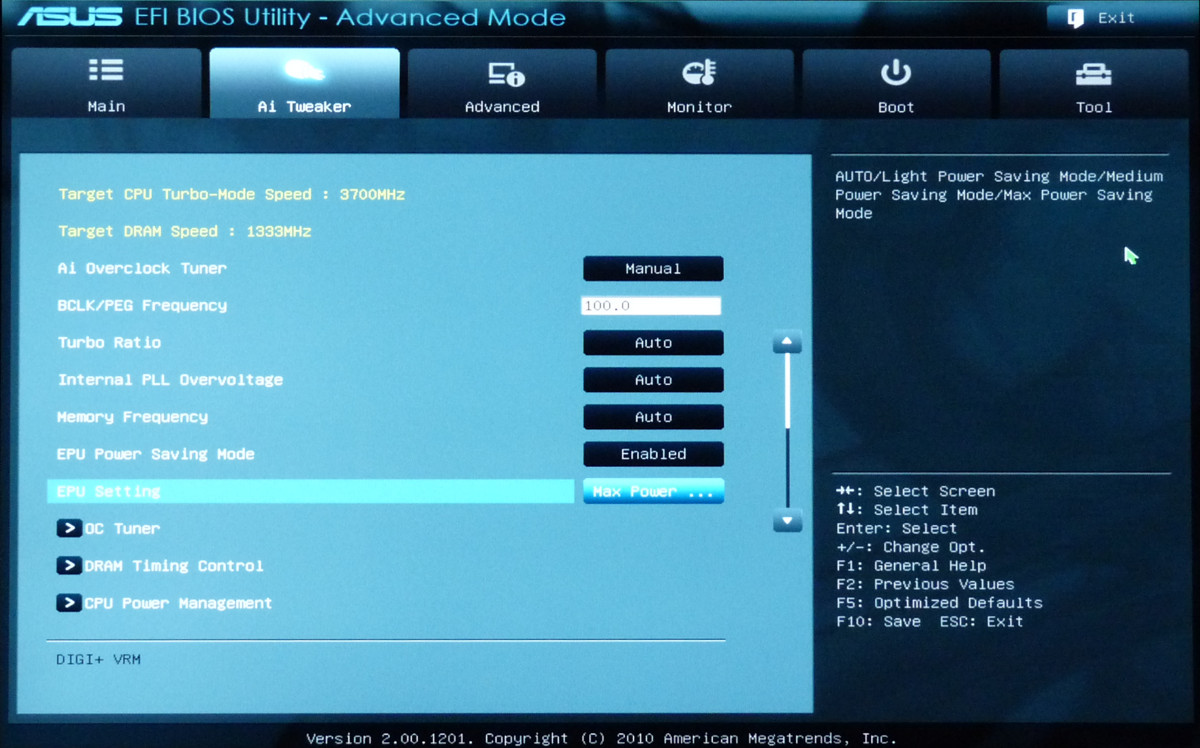Click the OC Tuner arrow icon
The height and width of the screenshot is (748, 1200).
[x=69, y=528]
